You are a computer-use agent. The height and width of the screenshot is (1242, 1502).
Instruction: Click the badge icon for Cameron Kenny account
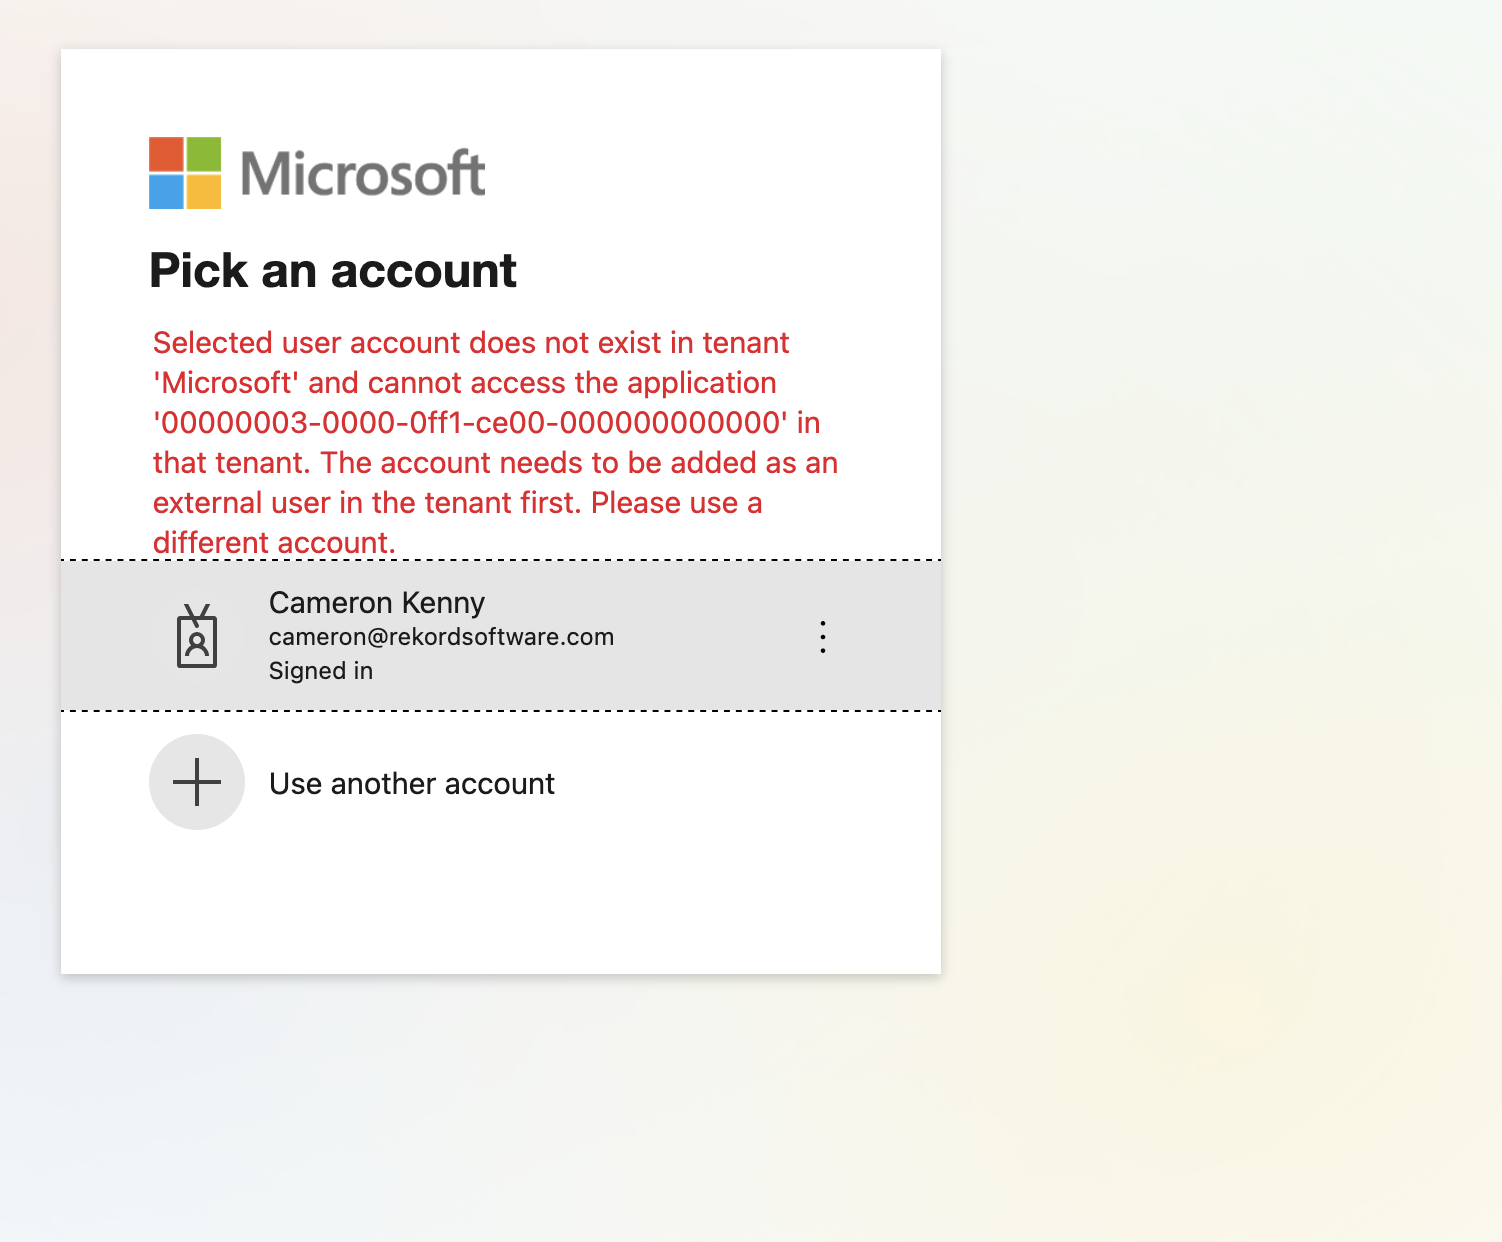[197, 636]
